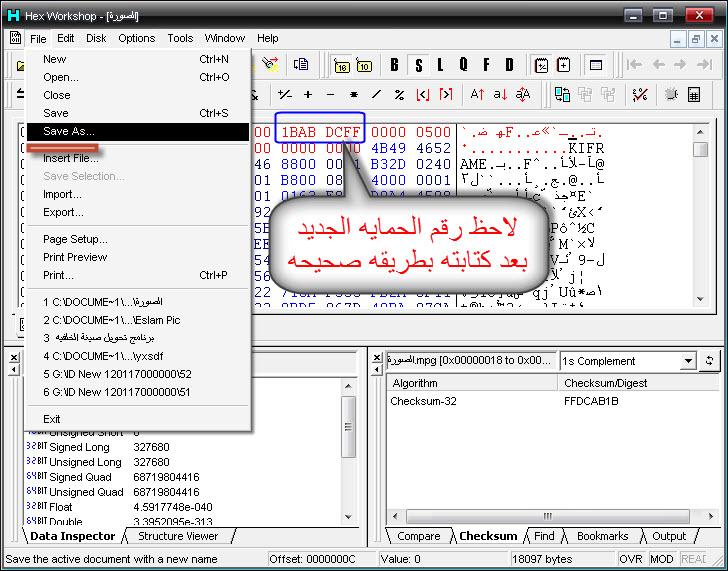
Task: Click the add (+) operation icon
Action: tap(308, 95)
